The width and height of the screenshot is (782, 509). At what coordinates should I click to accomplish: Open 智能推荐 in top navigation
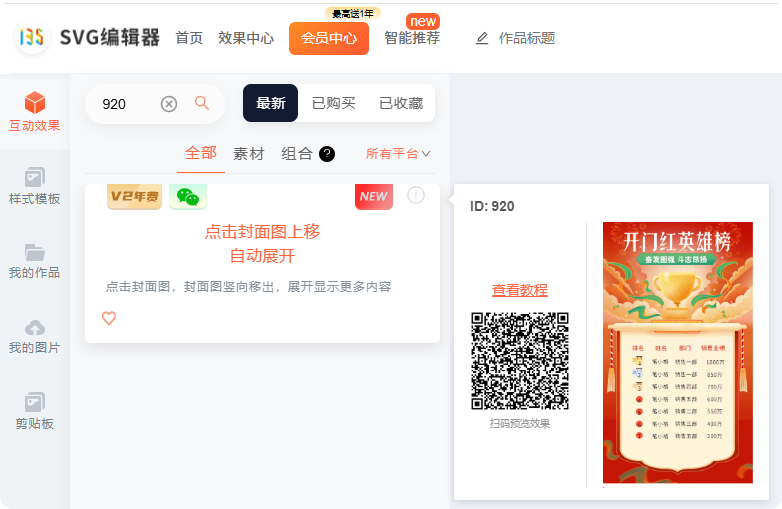(x=412, y=38)
